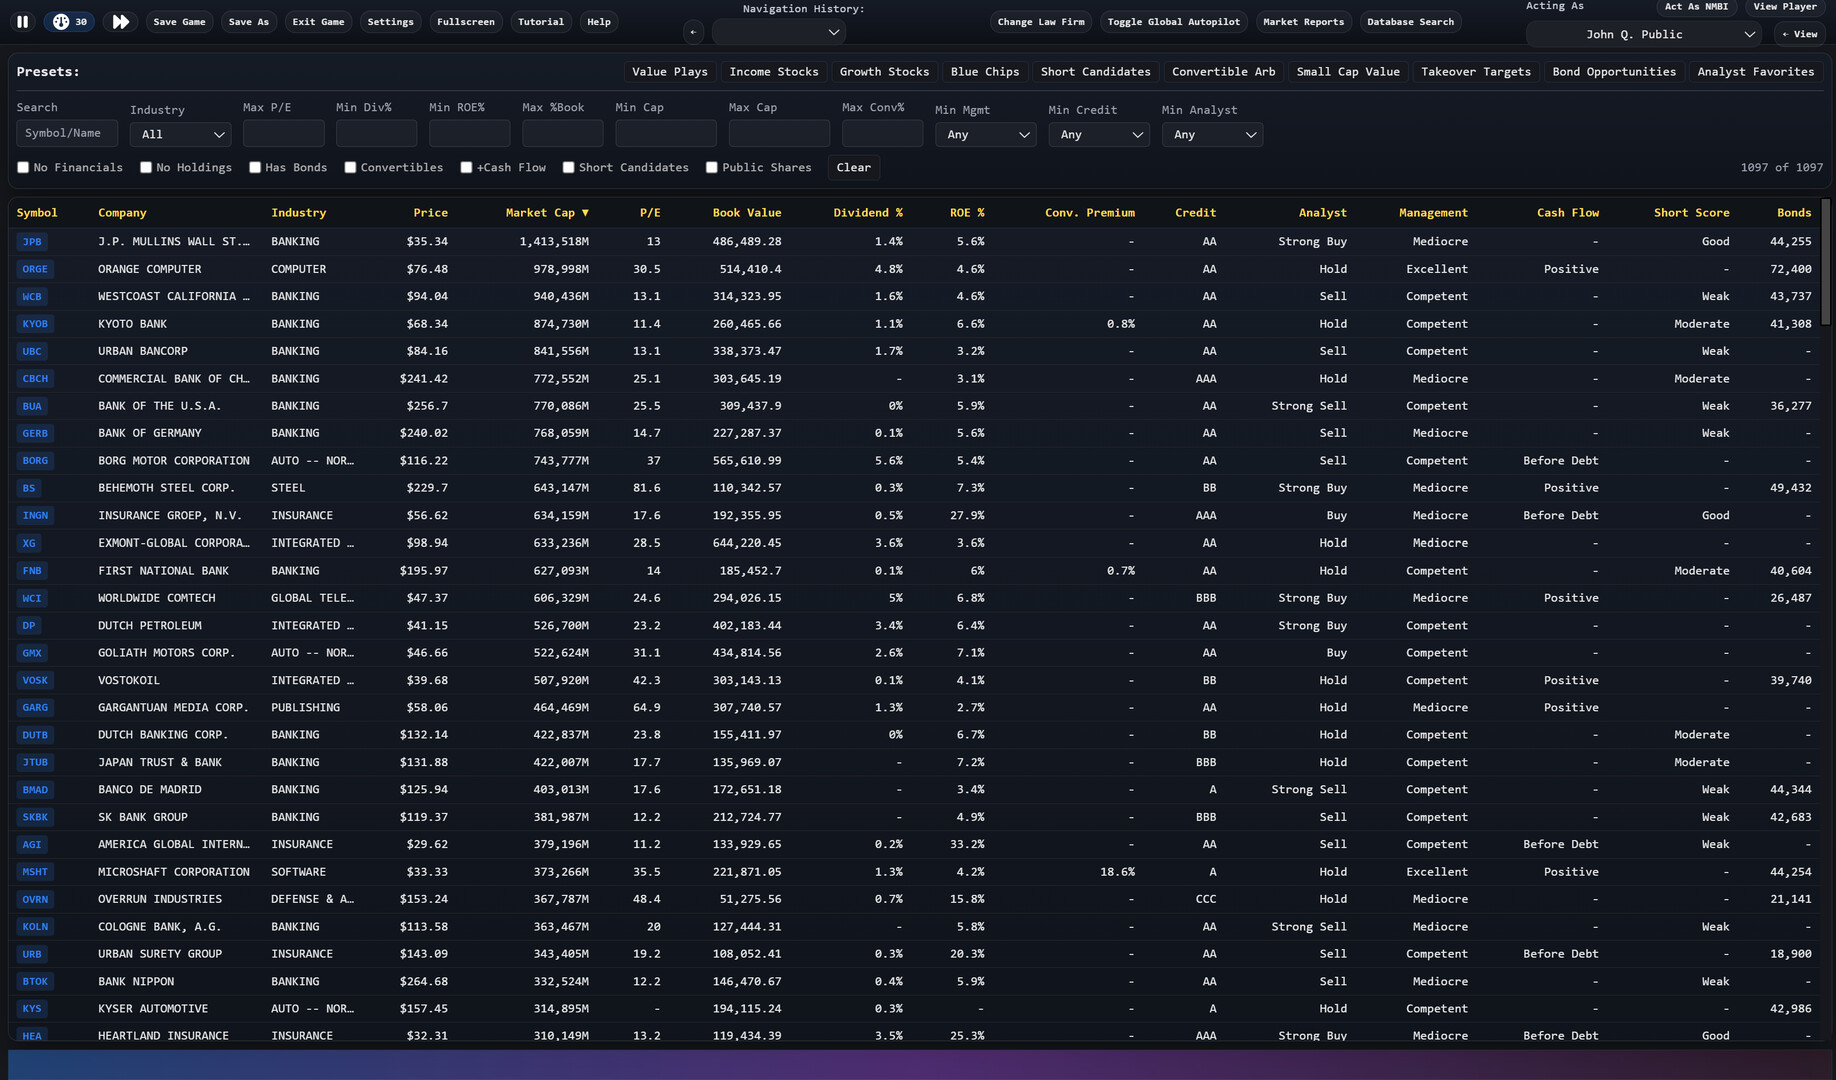Apply the Blue Chips preset
The height and width of the screenshot is (1080, 1836).
click(984, 72)
